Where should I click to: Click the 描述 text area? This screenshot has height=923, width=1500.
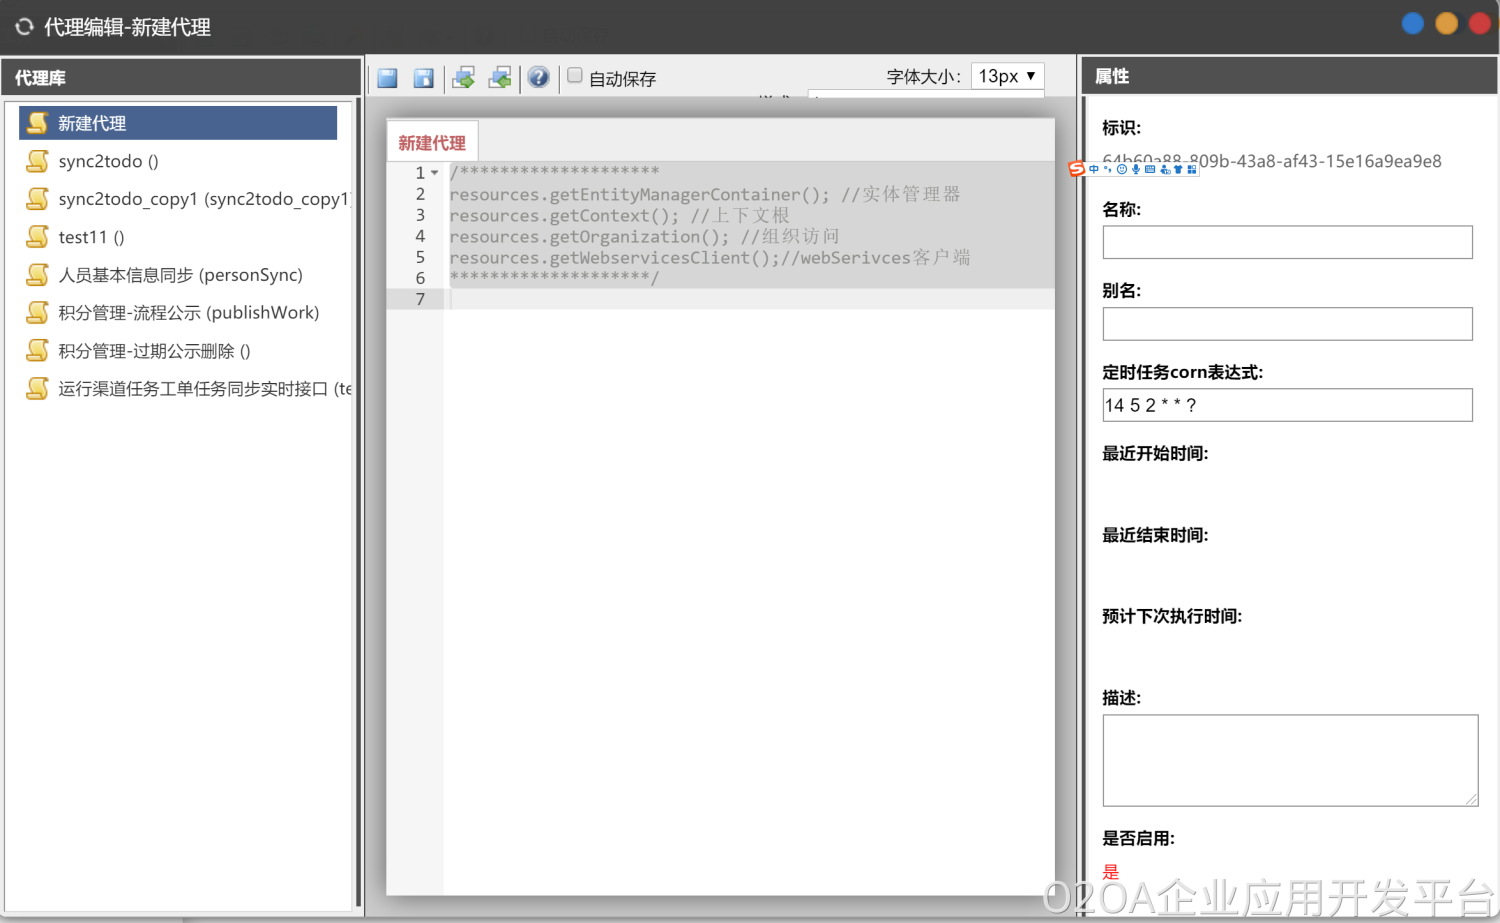click(1289, 760)
